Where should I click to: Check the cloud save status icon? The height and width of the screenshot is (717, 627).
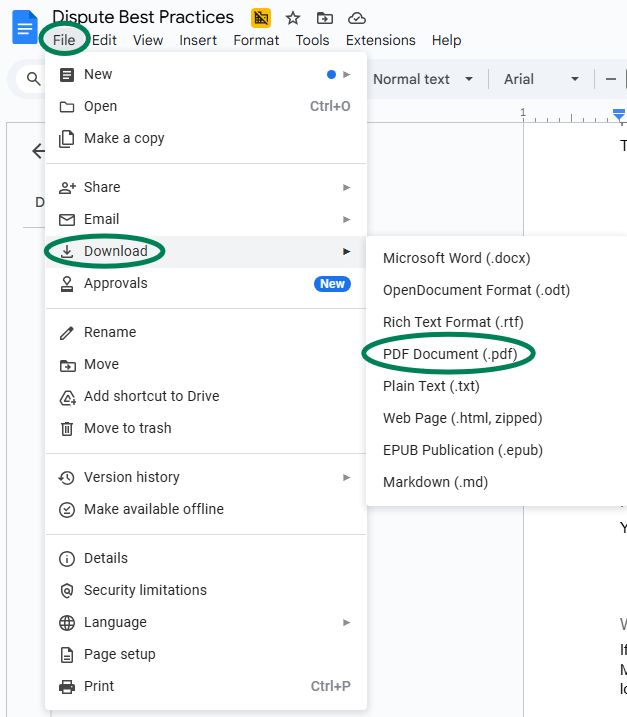coord(356,18)
